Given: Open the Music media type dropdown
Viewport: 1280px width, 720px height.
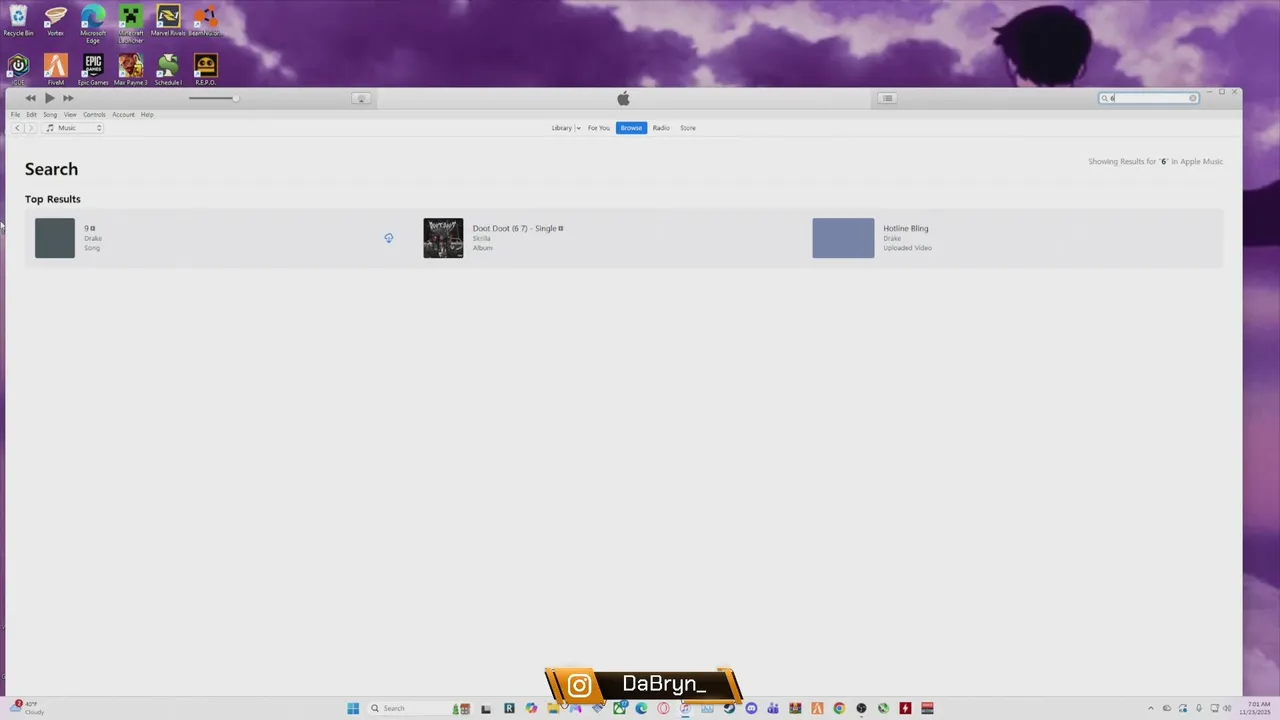Looking at the screenshot, I should 73,128.
